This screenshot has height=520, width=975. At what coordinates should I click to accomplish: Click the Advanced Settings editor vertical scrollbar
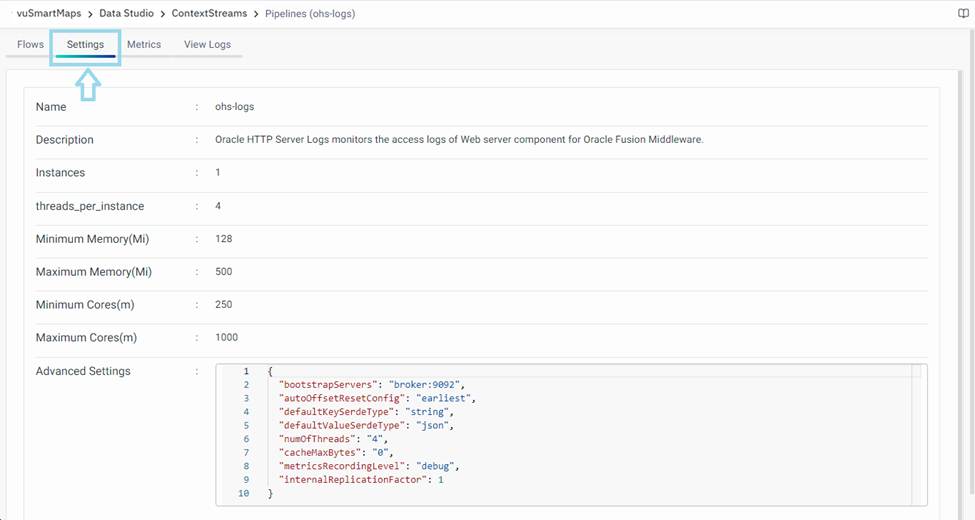point(916,435)
